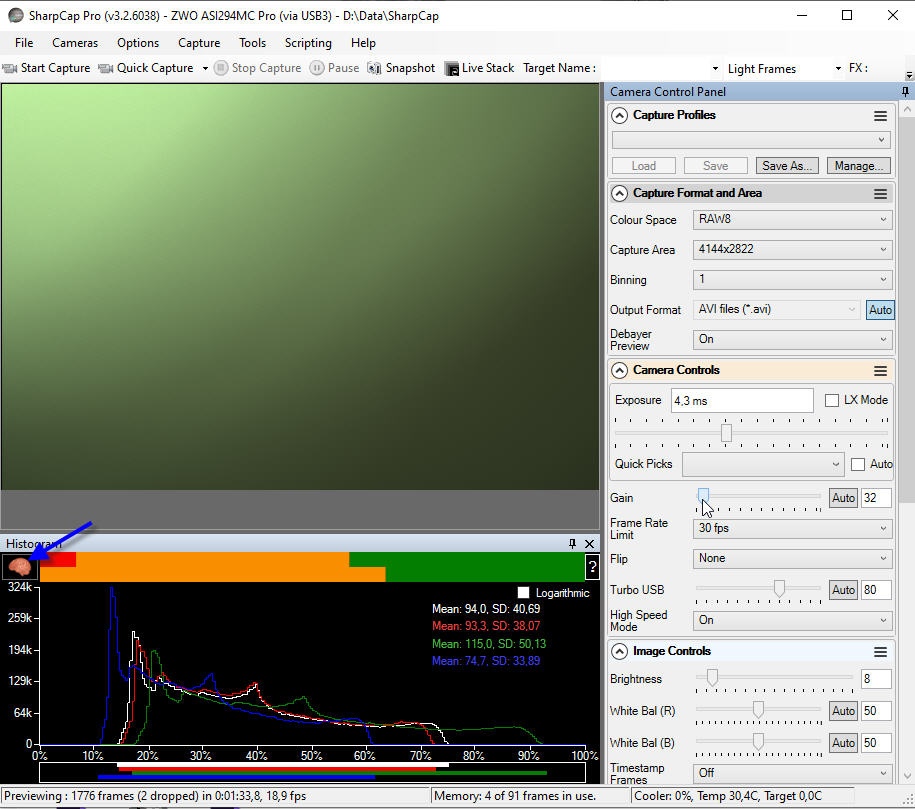Click the Save As button
The height and width of the screenshot is (809, 915).
click(x=788, y=166)
